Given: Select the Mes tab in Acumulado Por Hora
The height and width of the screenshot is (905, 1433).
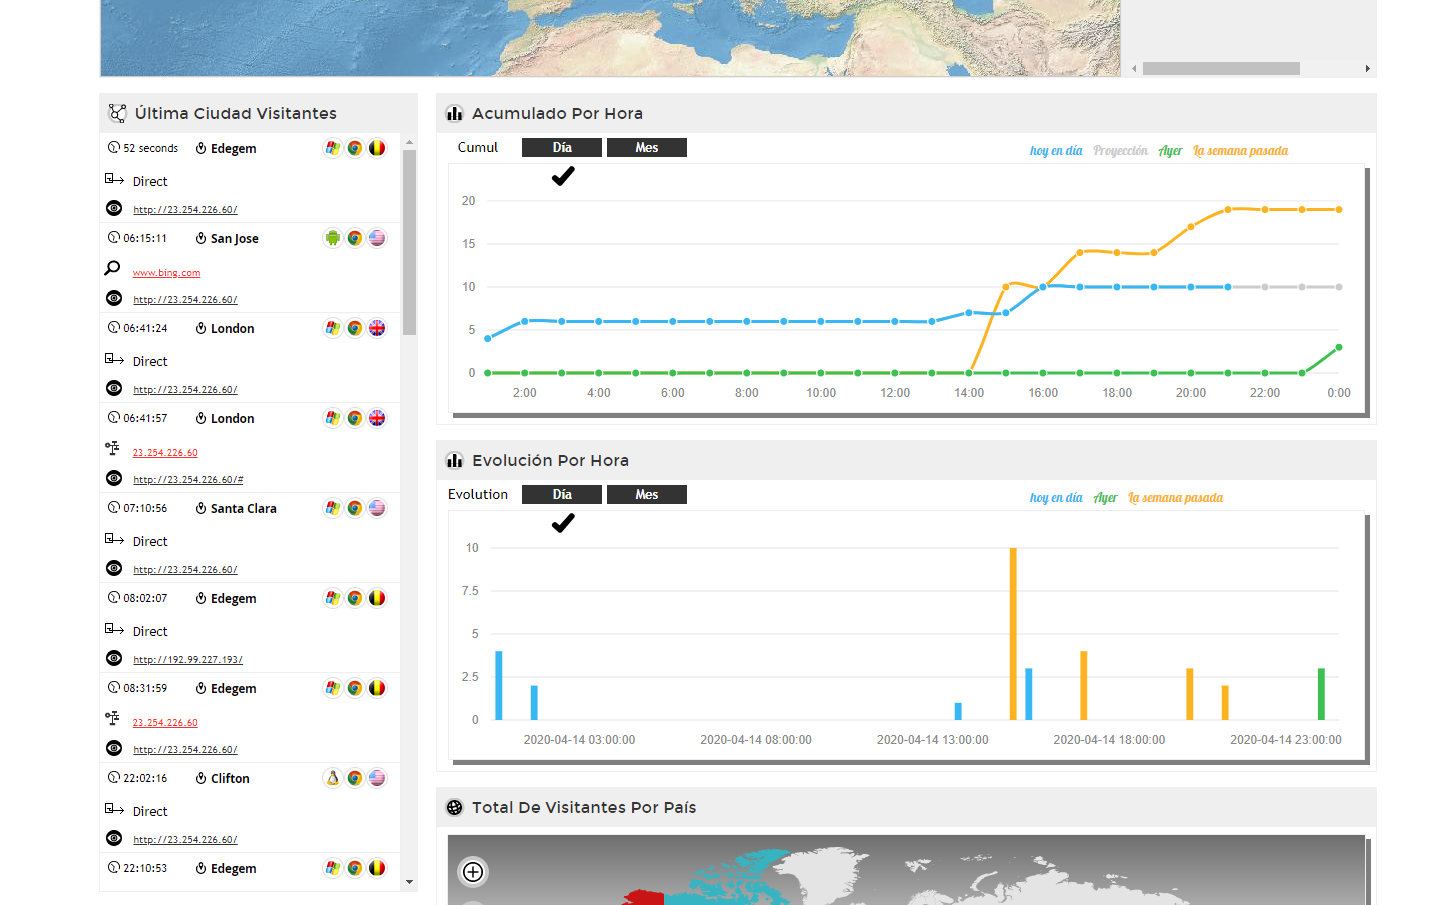Looking at the screenshot, I should point(647,148).
